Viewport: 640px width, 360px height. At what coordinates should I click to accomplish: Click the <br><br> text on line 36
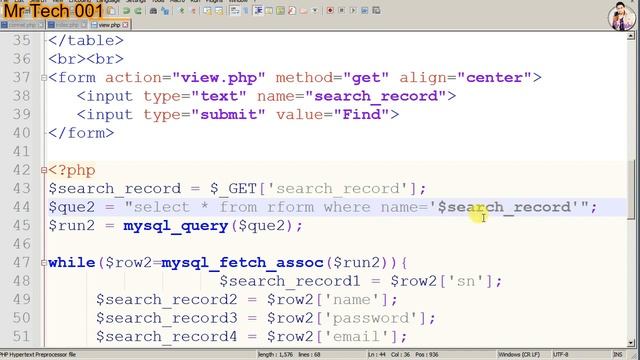pyautogui.click(x=86, y=59)
